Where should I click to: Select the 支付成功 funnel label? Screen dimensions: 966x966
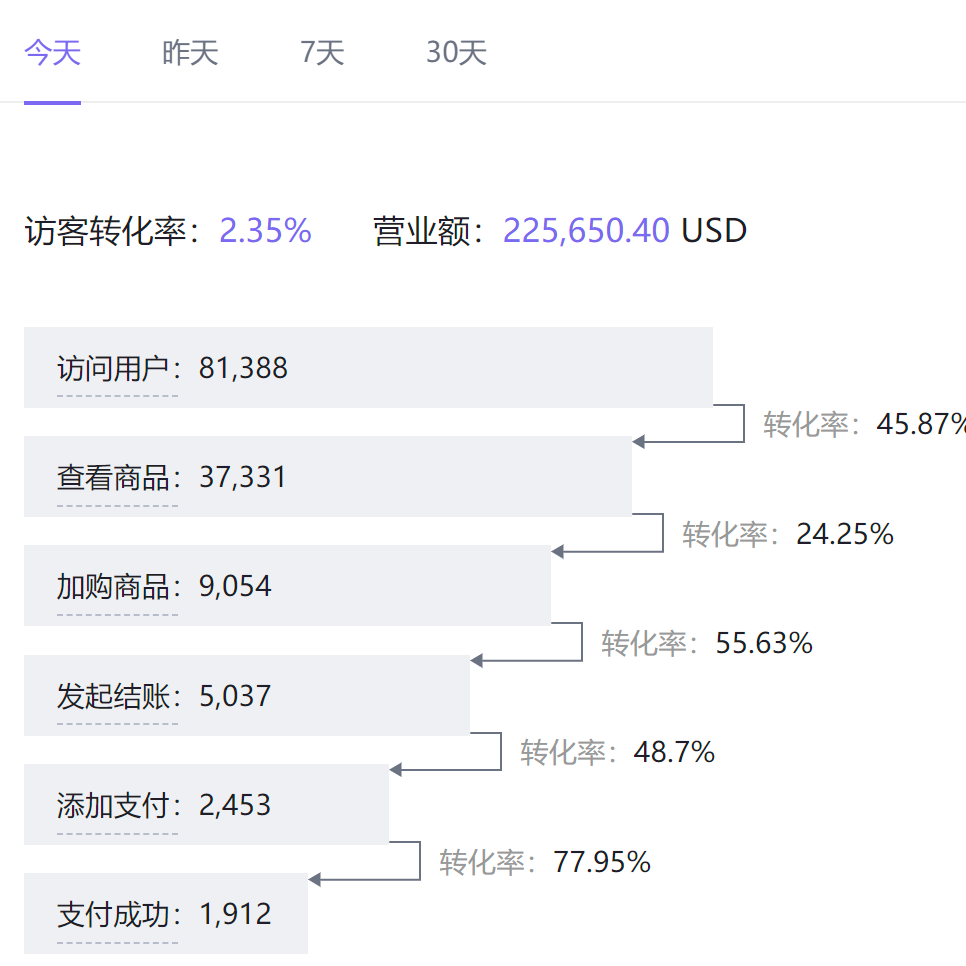[x=117, y=915]
